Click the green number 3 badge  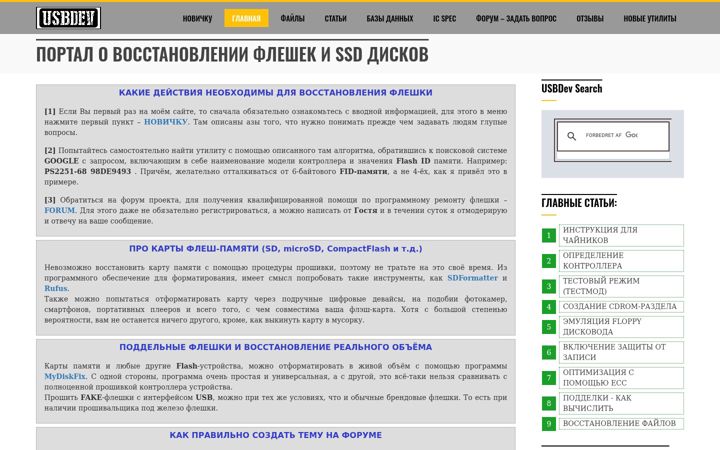[x=548, y=286]
